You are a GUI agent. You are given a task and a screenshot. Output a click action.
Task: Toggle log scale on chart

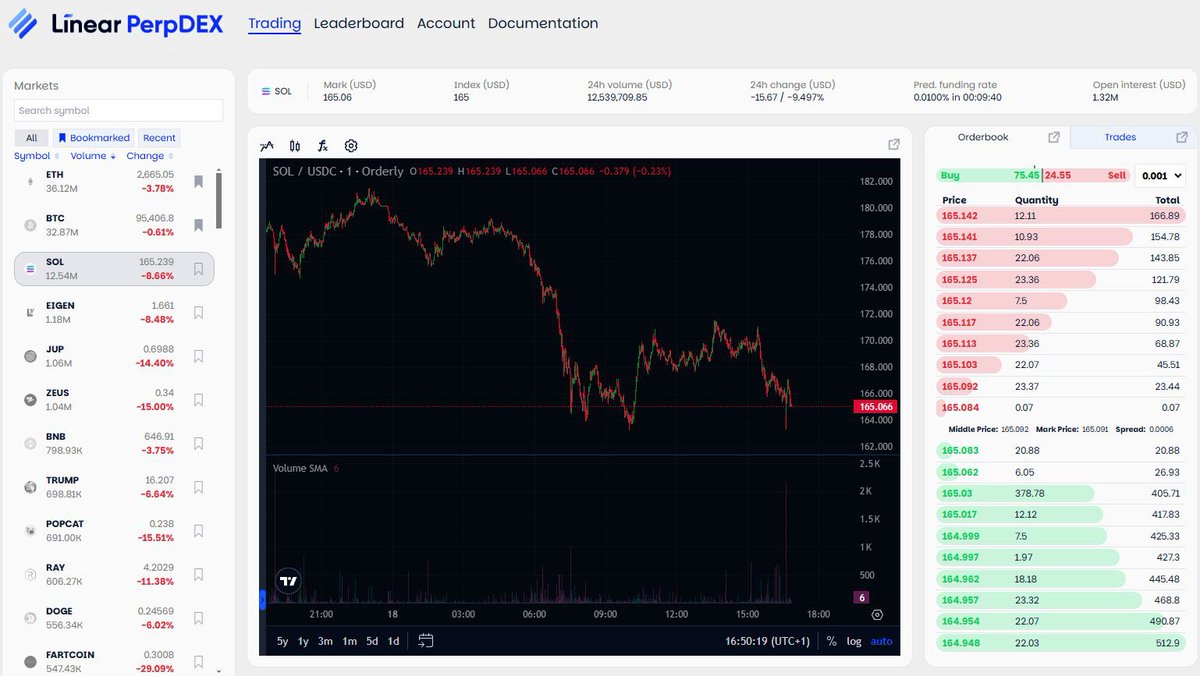pos(854,641)
